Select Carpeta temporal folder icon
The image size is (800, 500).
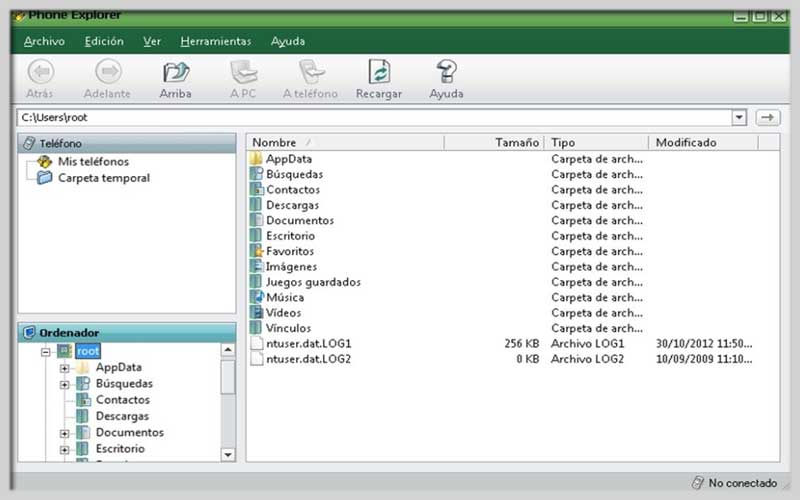[44, 178]
